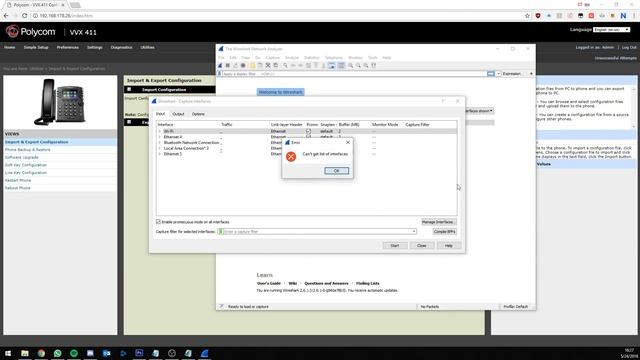Click Wireshark Expression button
Viewport: 640px width, 360px height.
point(512,74)
